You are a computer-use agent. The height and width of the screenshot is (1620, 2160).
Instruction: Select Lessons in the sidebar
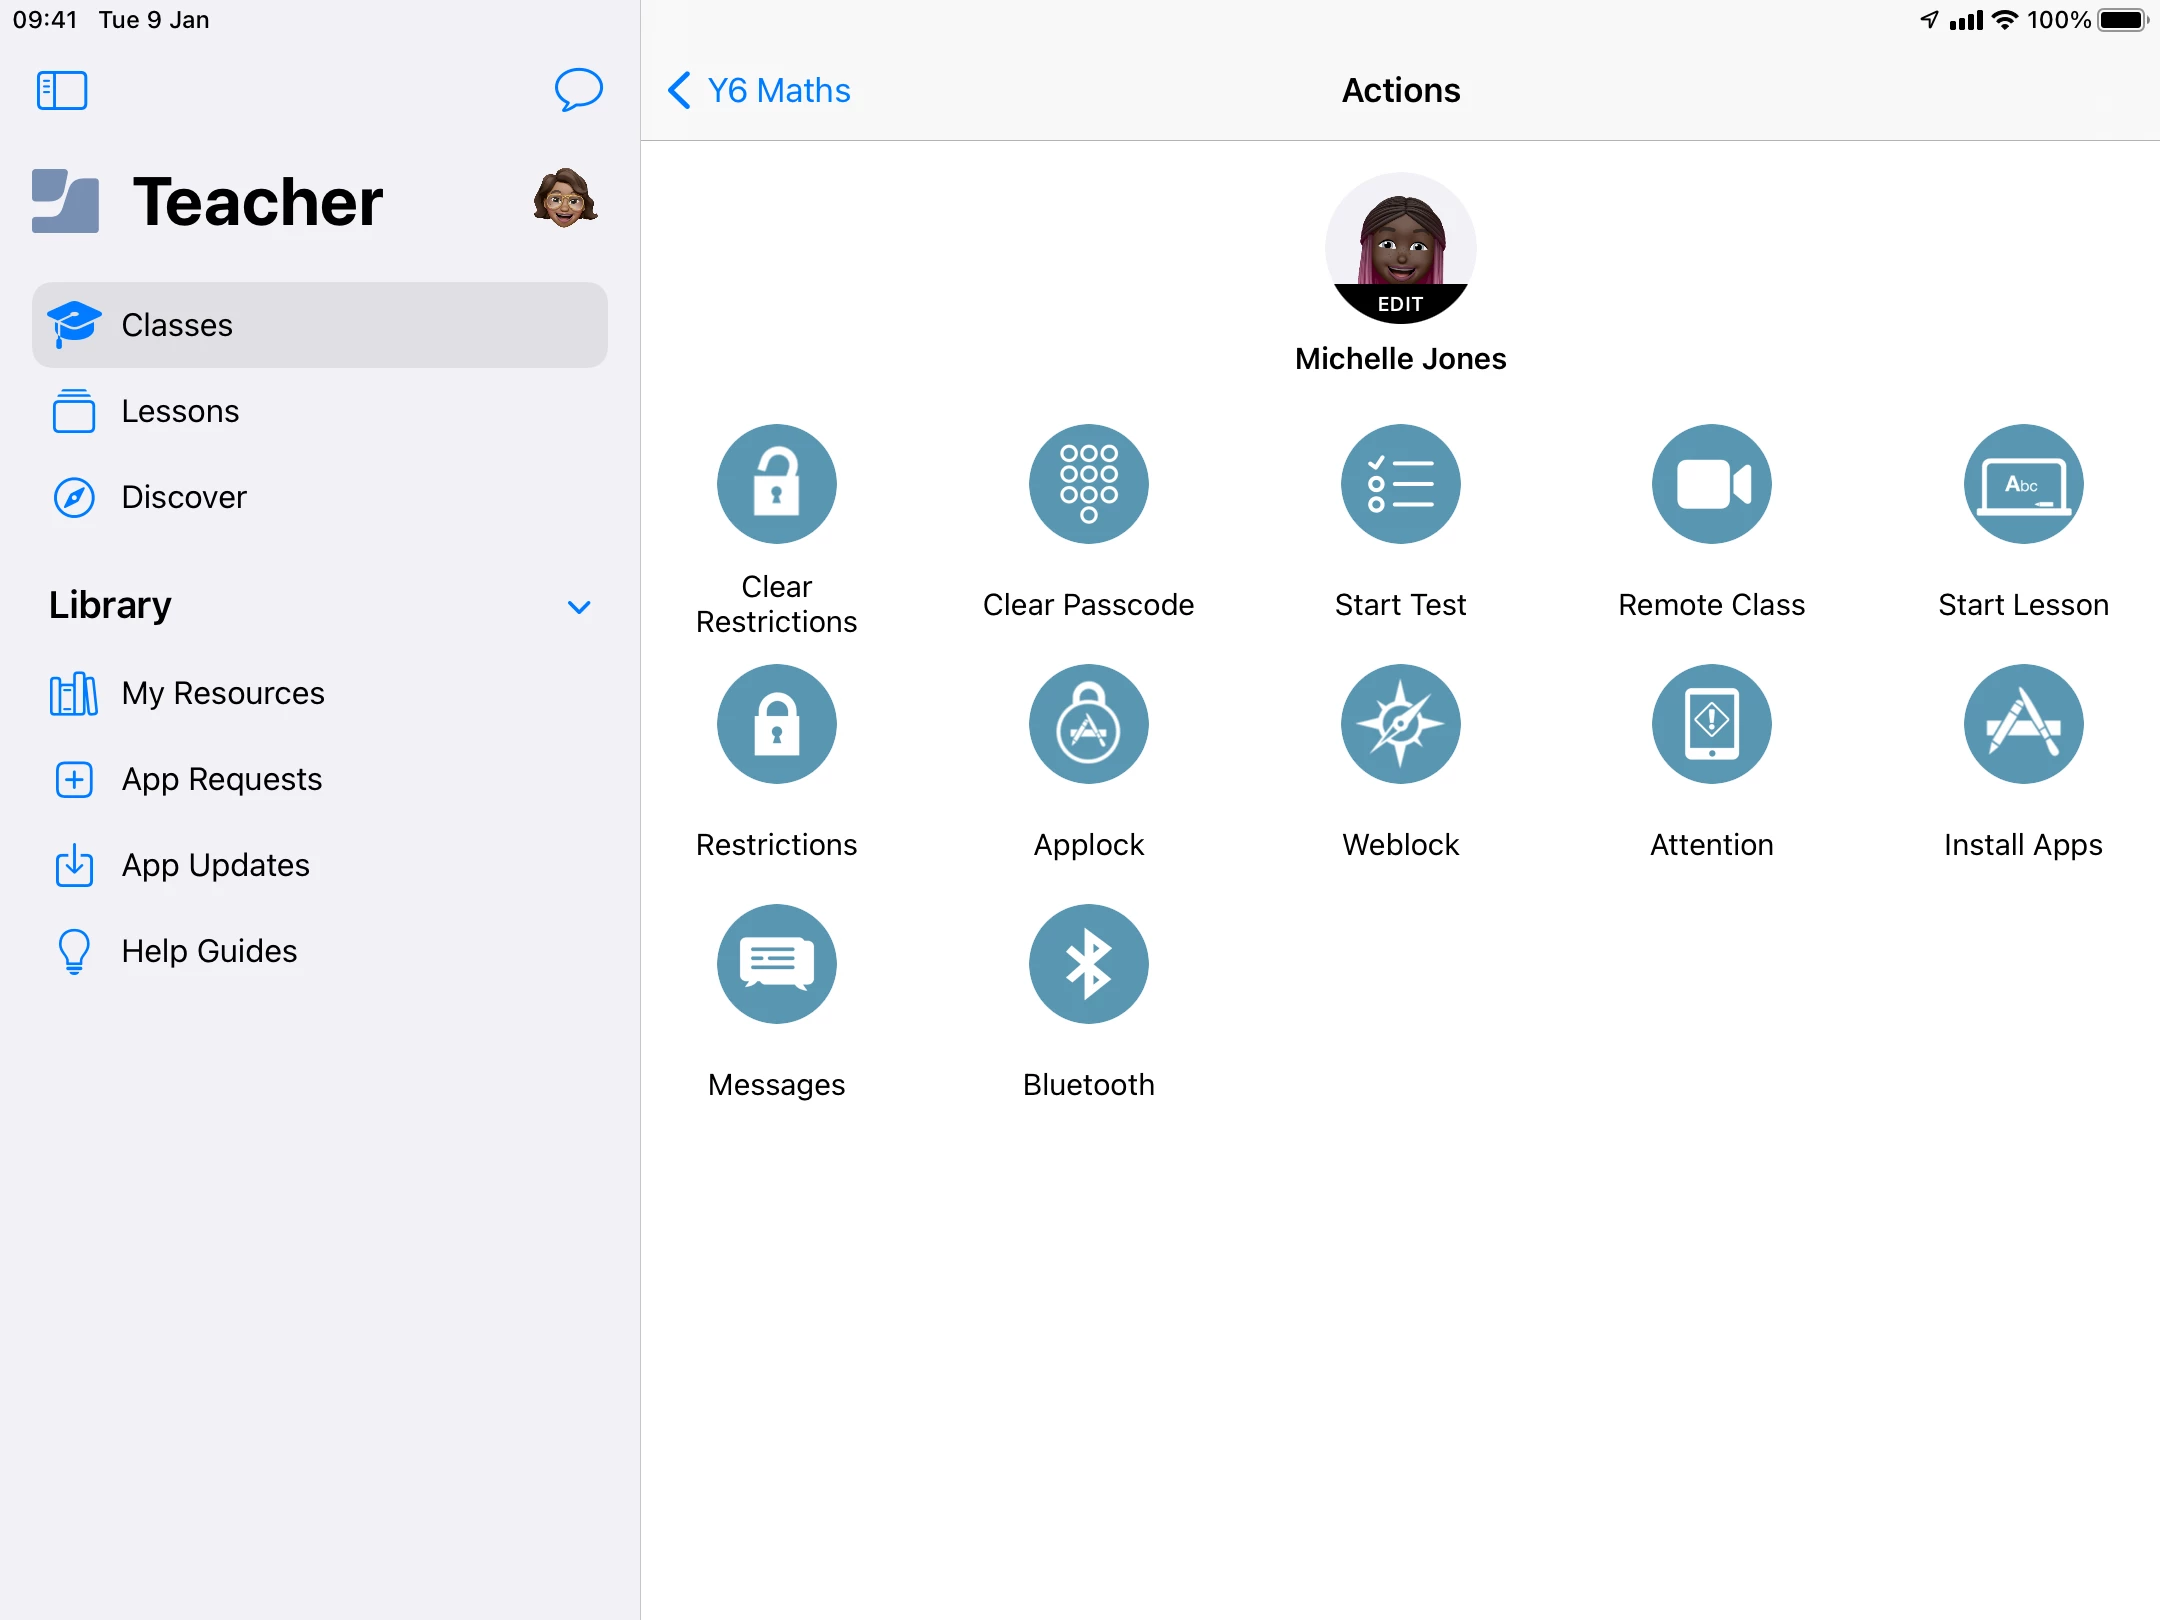click(180, 411)
